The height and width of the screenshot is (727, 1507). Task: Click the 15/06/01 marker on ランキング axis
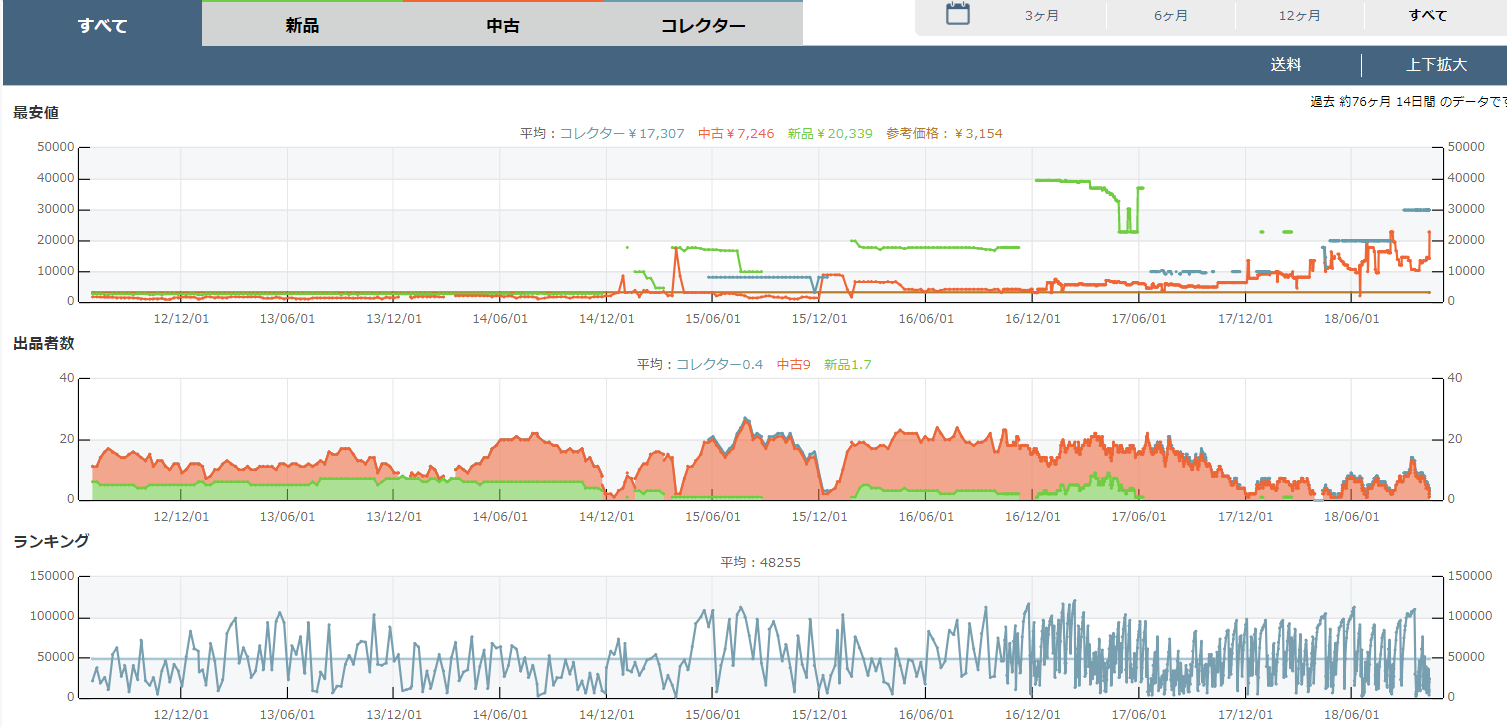coord(712,714)
